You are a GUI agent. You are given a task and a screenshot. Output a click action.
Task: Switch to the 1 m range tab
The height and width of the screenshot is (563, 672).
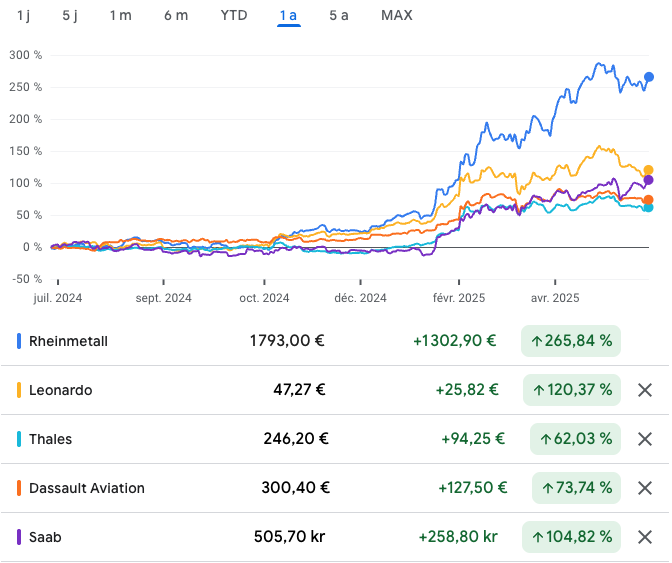point(120,15)
